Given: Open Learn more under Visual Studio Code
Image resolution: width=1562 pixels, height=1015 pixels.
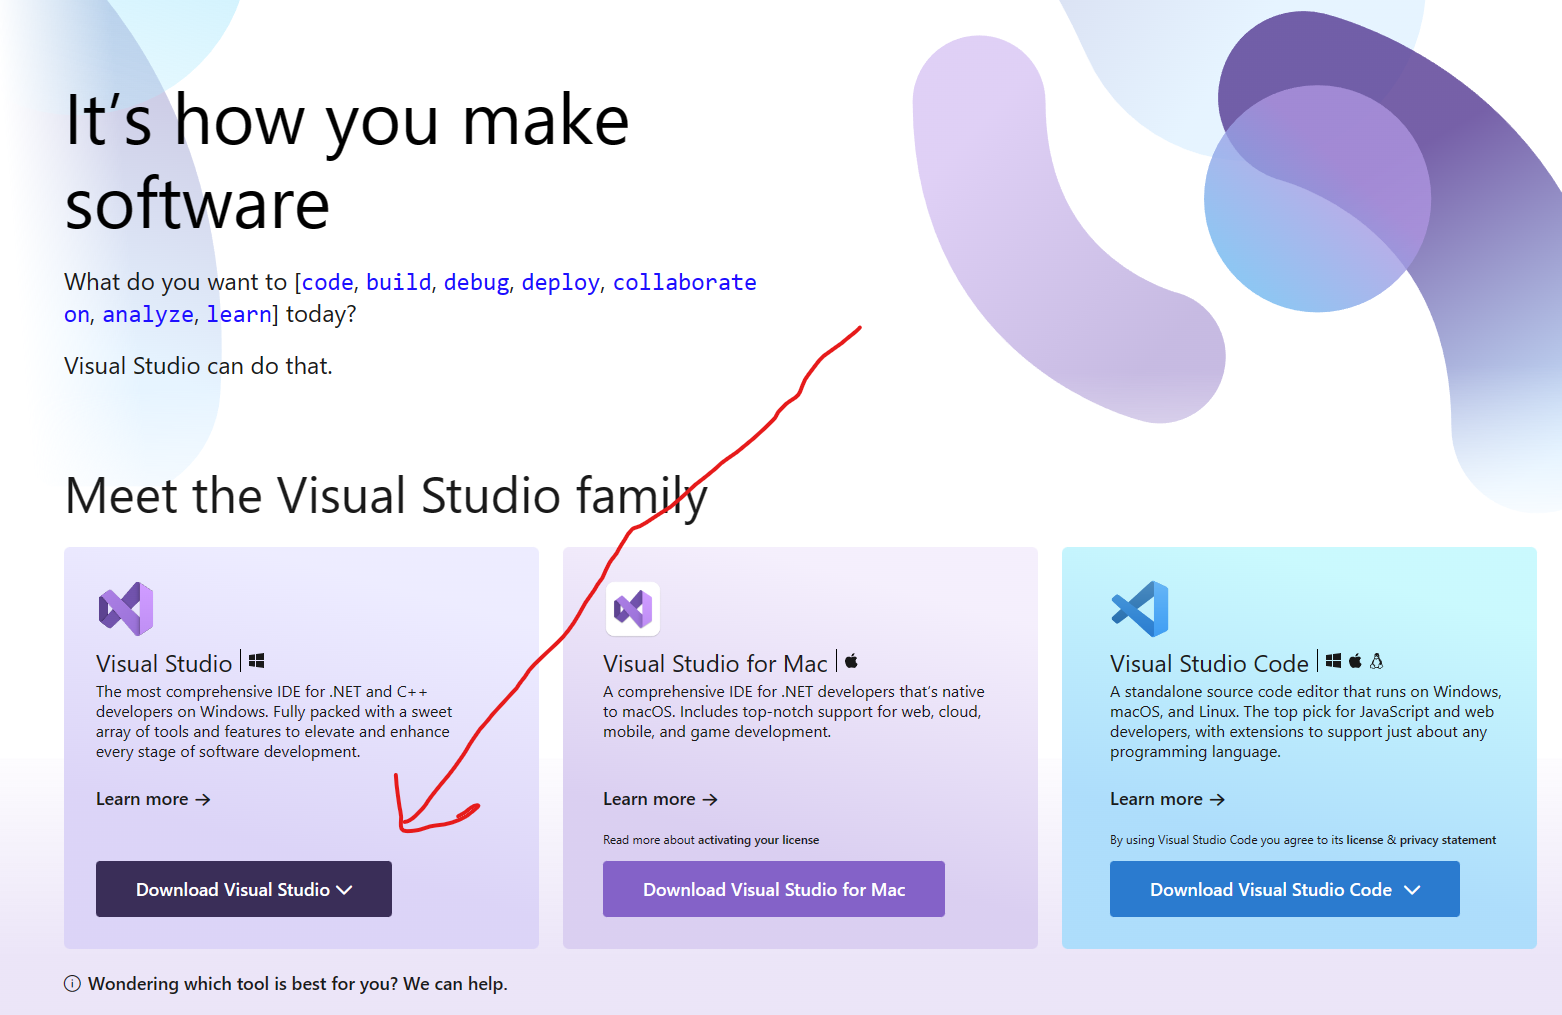Looking at the screenshot, I should coord(1167,799).
